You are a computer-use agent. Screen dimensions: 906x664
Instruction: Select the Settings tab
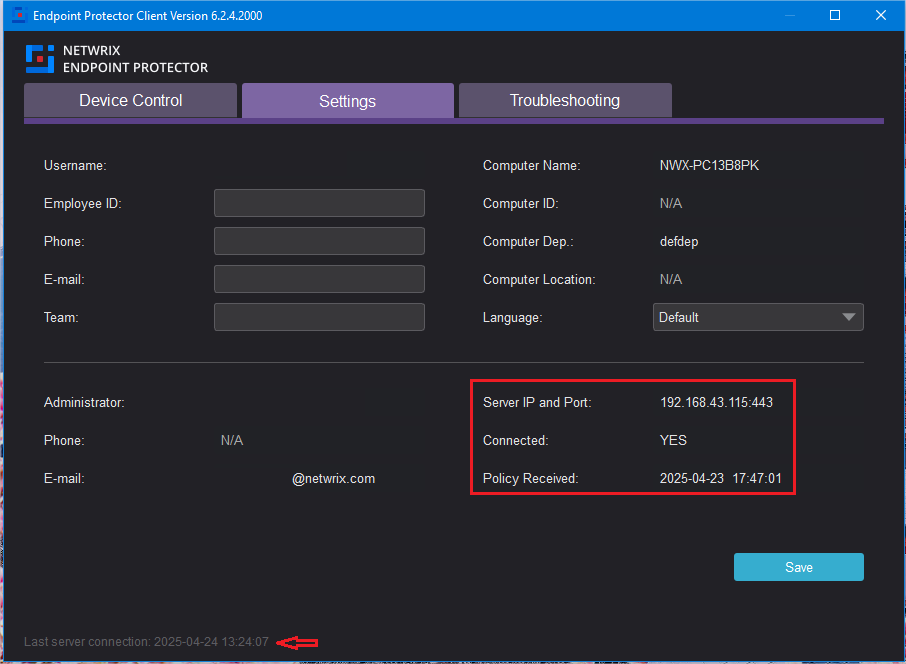click(347, 100)
